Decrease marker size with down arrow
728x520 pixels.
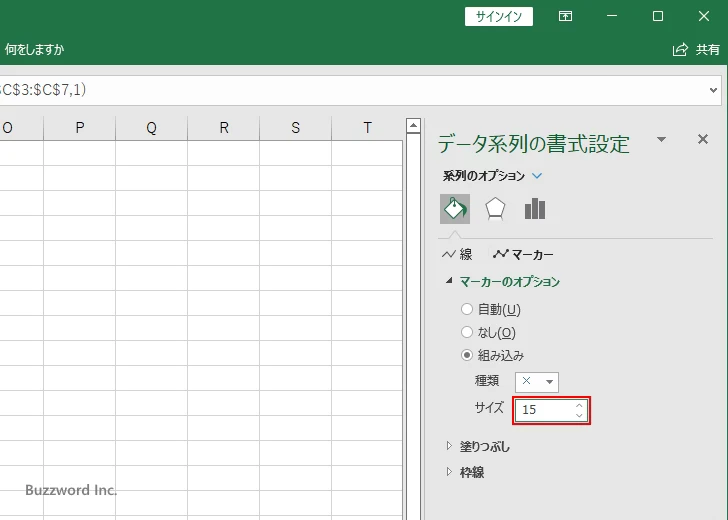[579, 415]
